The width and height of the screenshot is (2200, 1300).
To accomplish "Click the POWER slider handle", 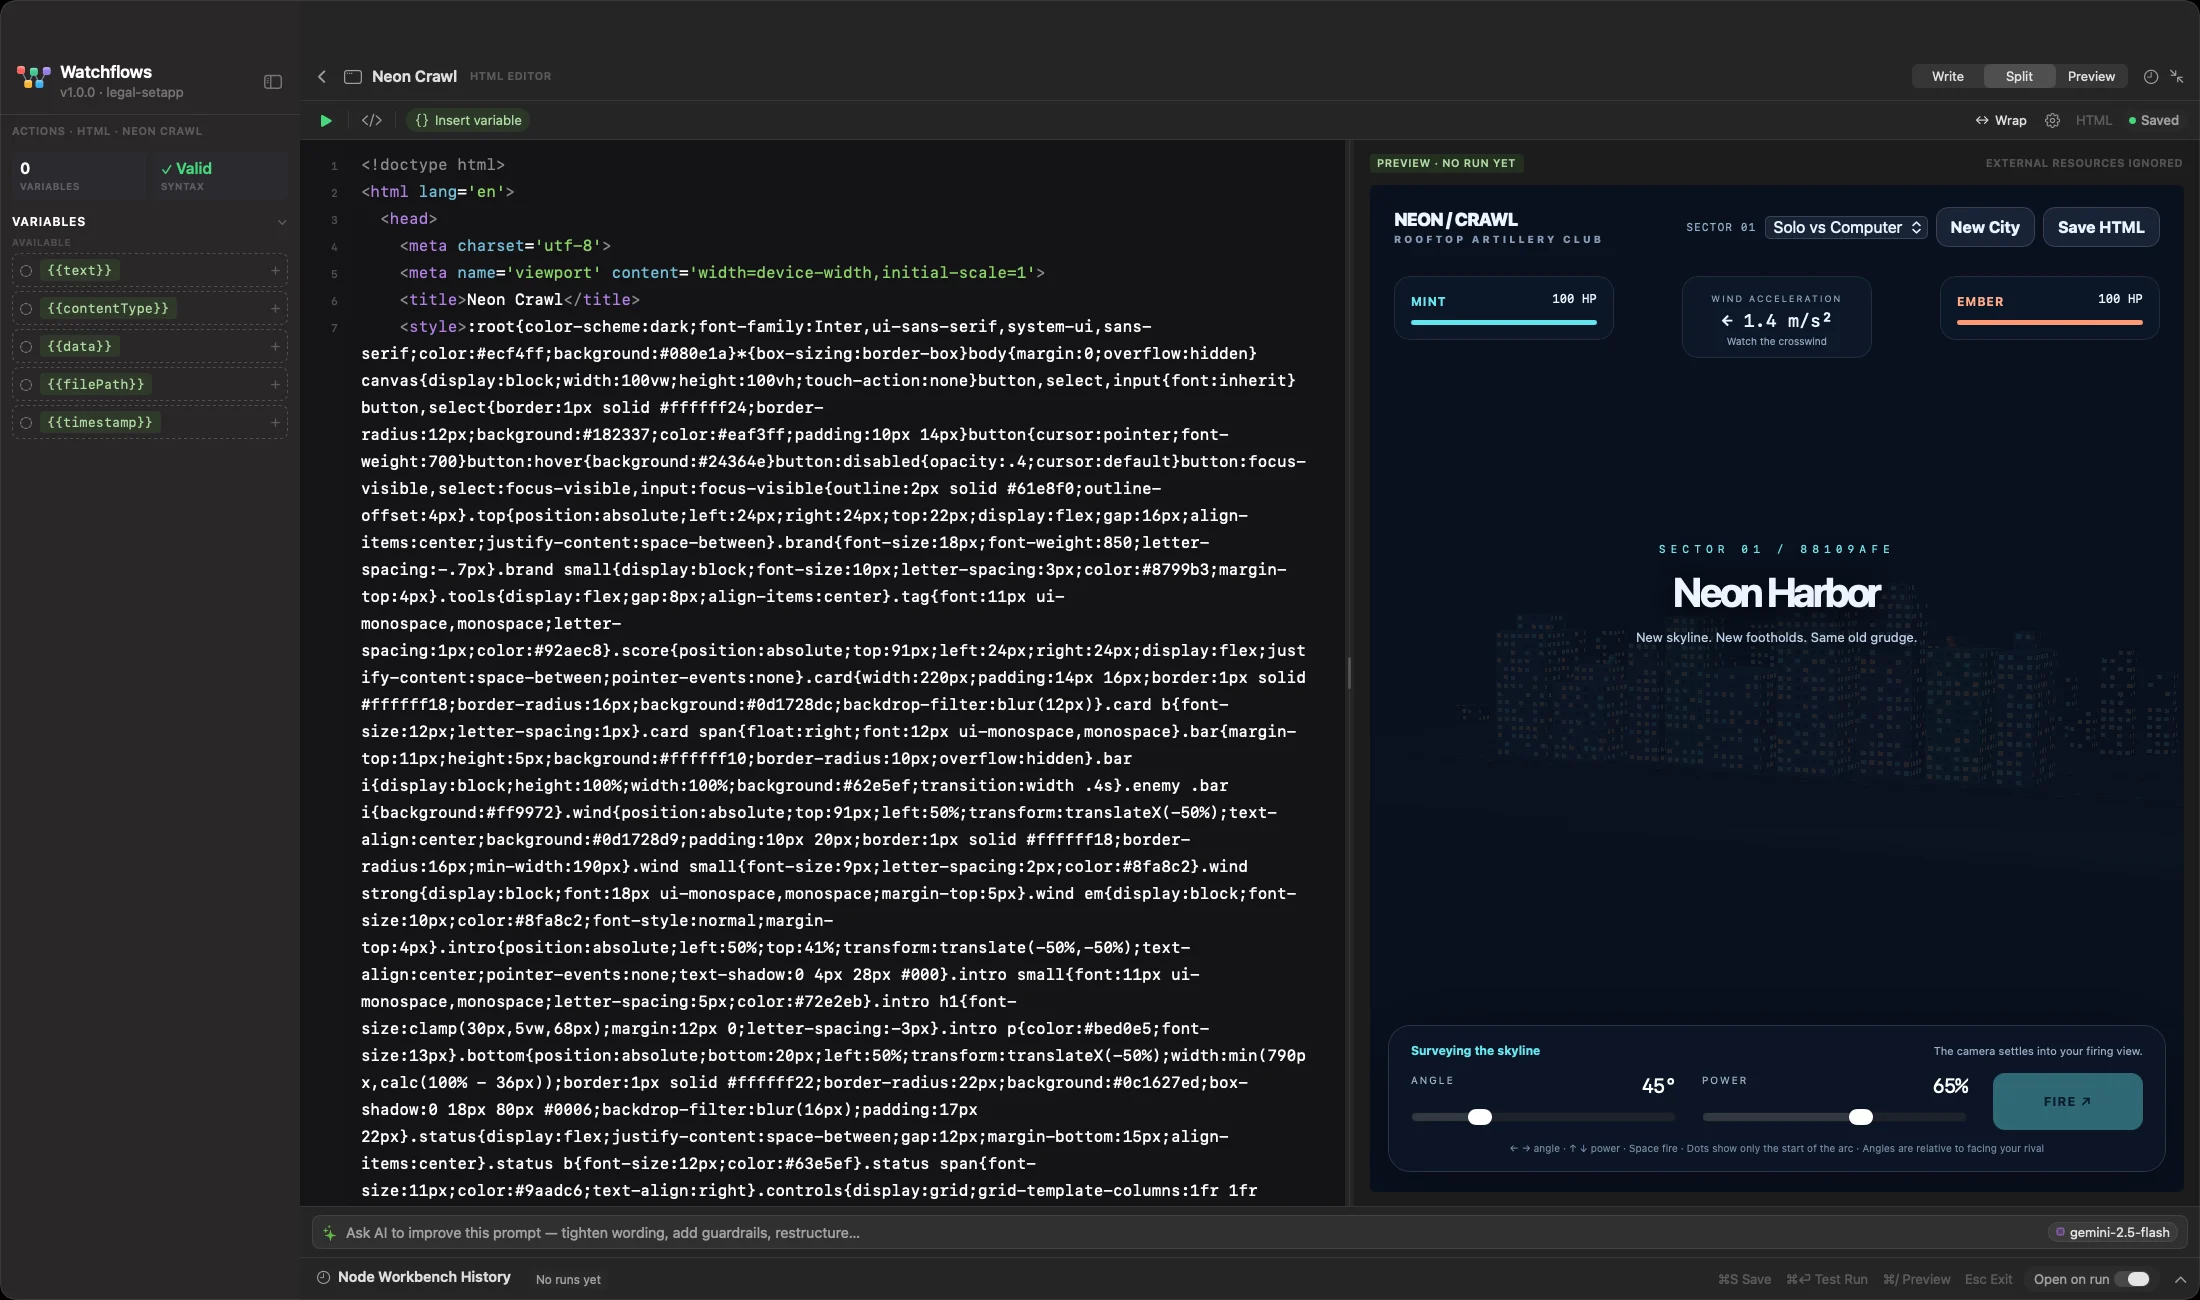I will coord(1861,1117).
